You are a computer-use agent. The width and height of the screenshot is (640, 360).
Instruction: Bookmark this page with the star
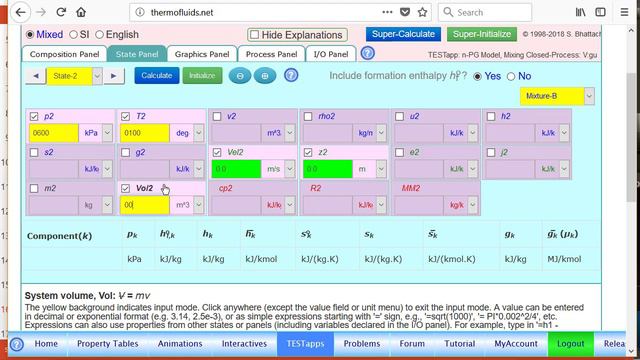(x=422, y=12)
